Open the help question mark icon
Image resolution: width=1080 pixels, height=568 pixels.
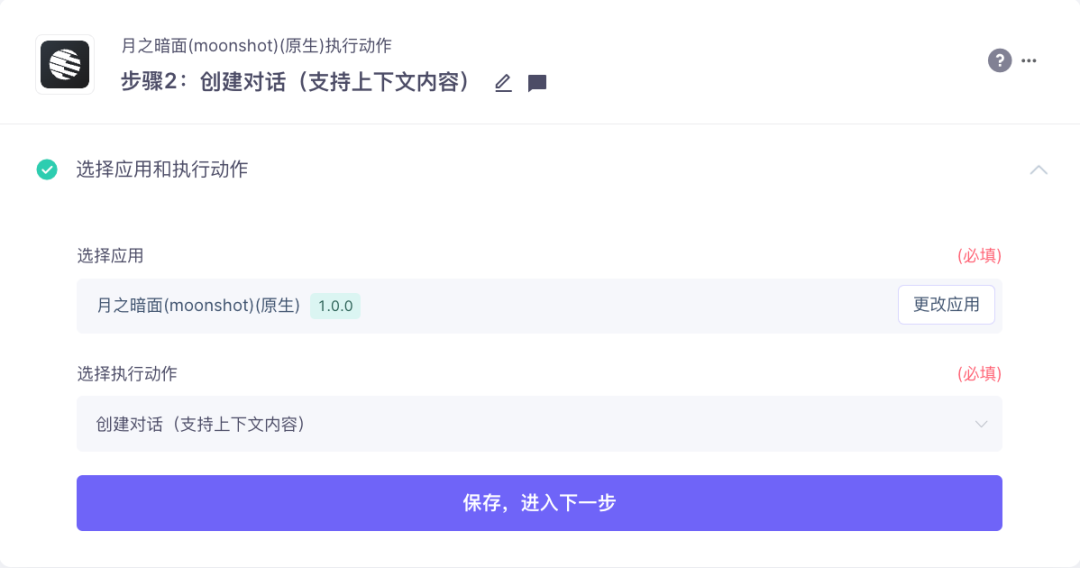tap(999, 61)
